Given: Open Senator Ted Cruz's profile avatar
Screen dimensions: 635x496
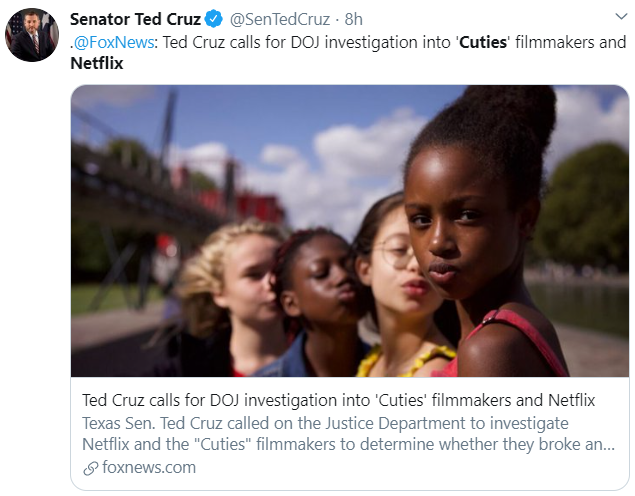Looking at the screenshot, I should [x=31, y=34].
